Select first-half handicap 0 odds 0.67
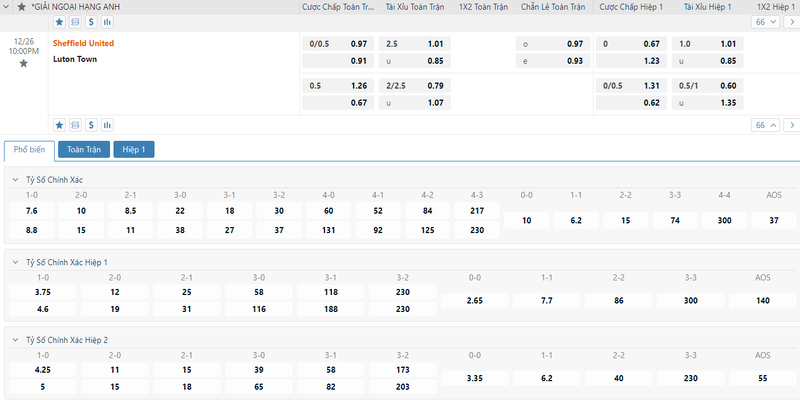The width and height of the screenshot is (800, 400). 631,44
